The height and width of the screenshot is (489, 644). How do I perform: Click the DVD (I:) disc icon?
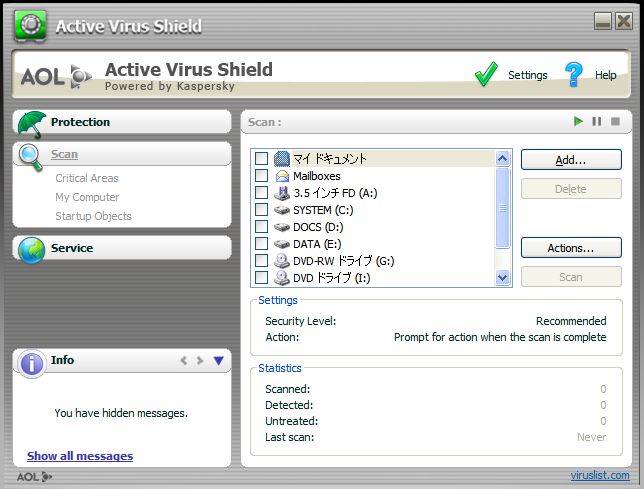282,278
